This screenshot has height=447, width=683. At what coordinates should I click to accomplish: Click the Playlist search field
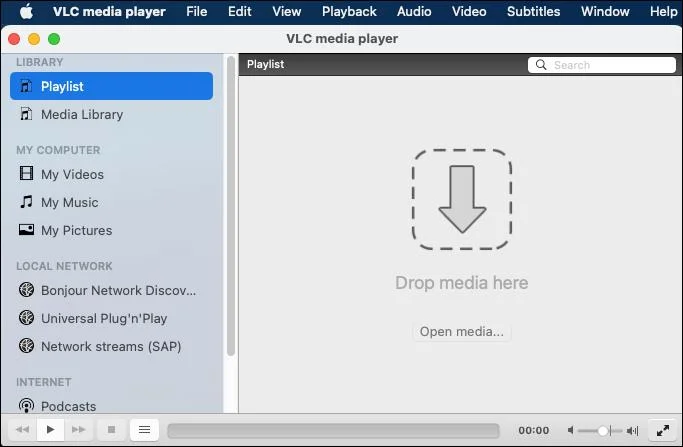pyautogui.click(x=602, y=65)
